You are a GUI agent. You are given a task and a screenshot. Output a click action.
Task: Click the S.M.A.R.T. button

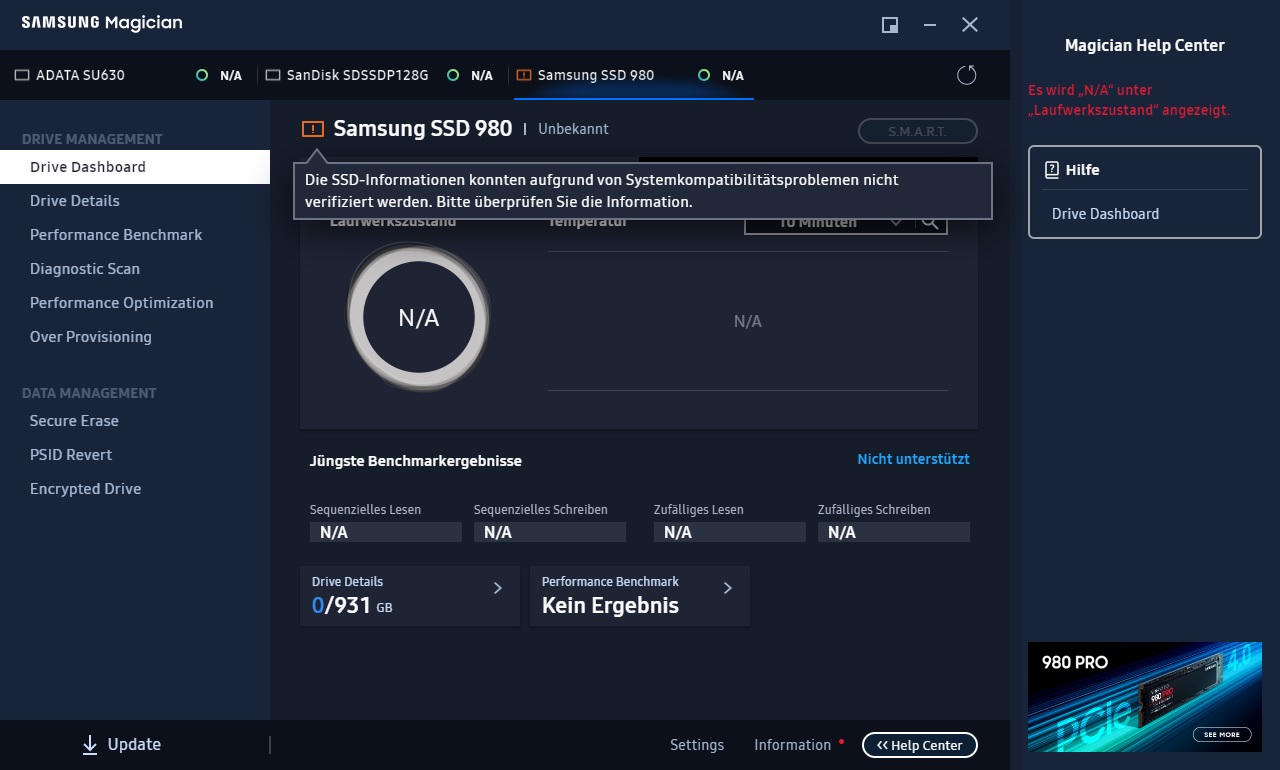(917, 131)
